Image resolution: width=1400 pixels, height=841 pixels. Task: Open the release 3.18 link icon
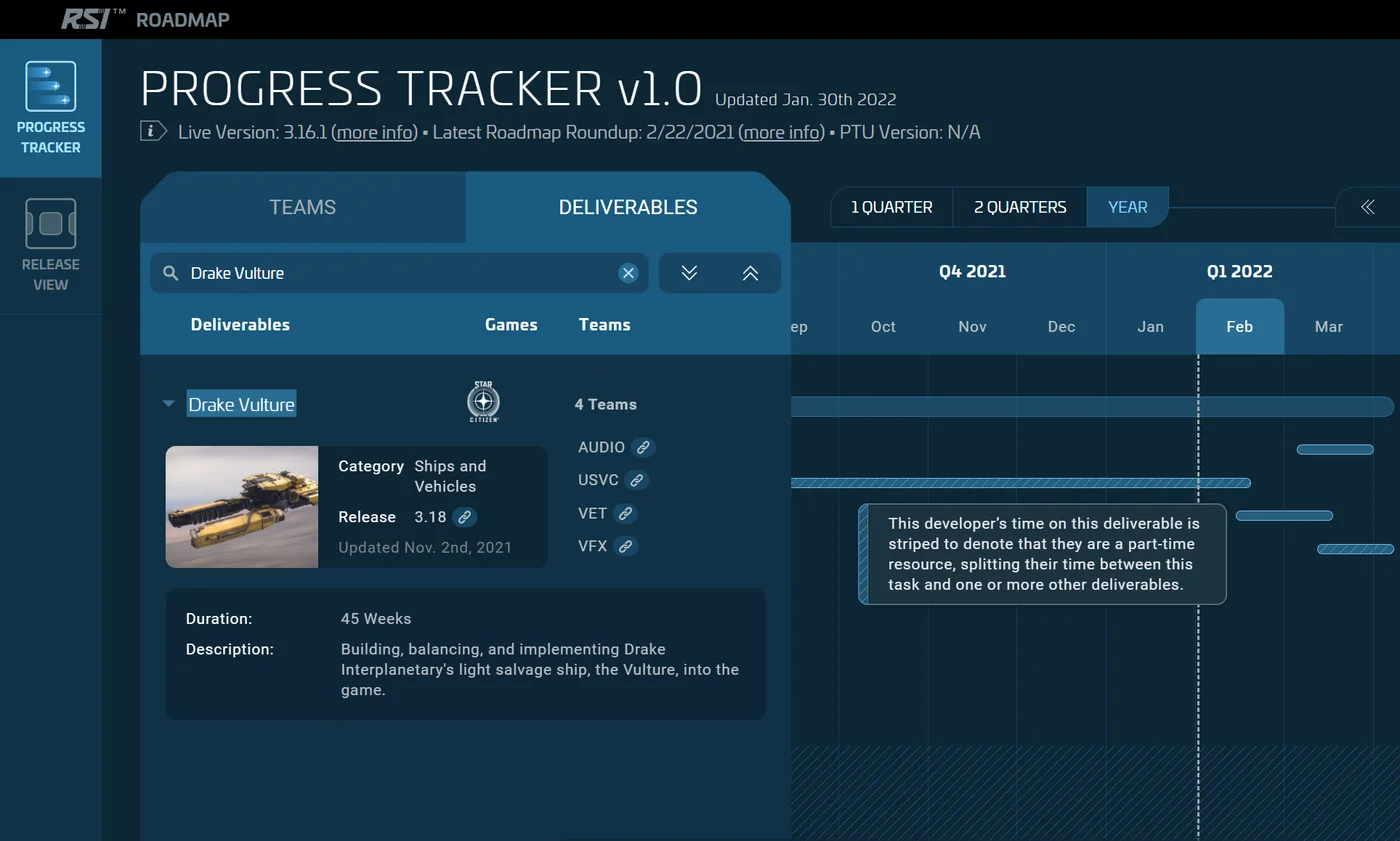pyautogui.click(x=464, y=517)
